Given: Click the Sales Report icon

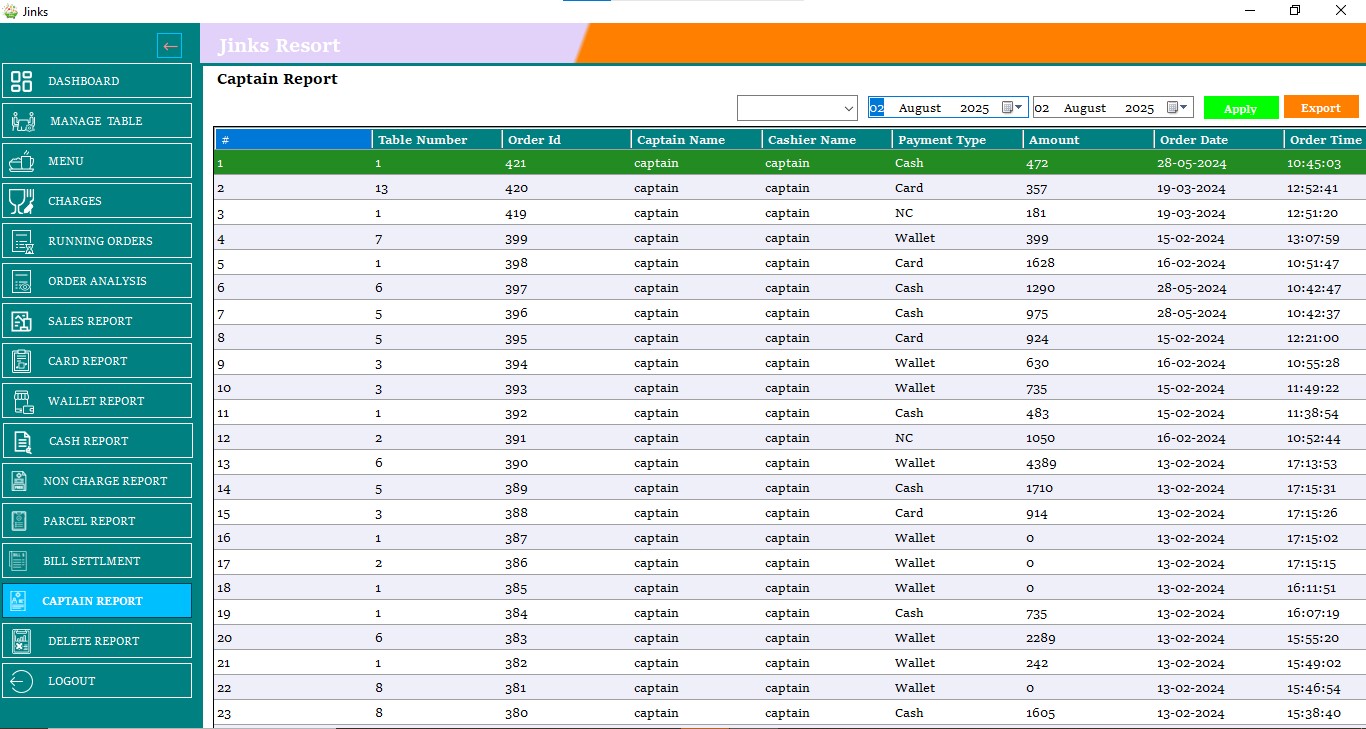Looking at the screenshot, I should point(21,321).
